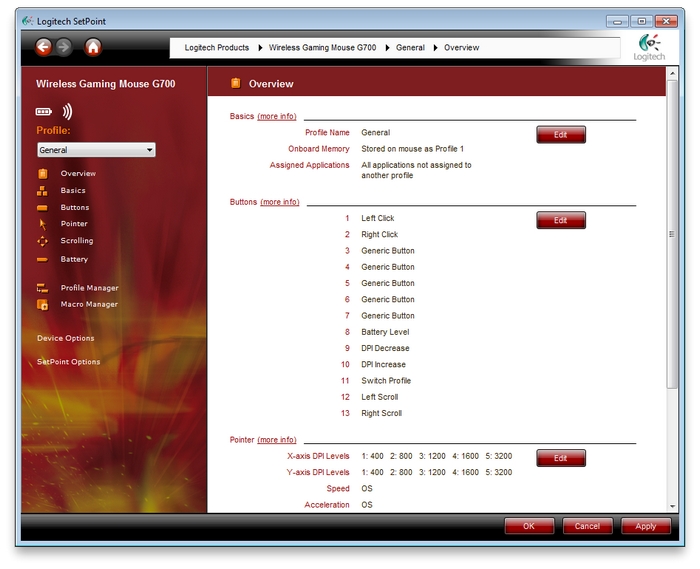This screenshot has height=569, width=700.
Task: Click the X-axis DPI Levels label
Action: [x=318, y=456]
